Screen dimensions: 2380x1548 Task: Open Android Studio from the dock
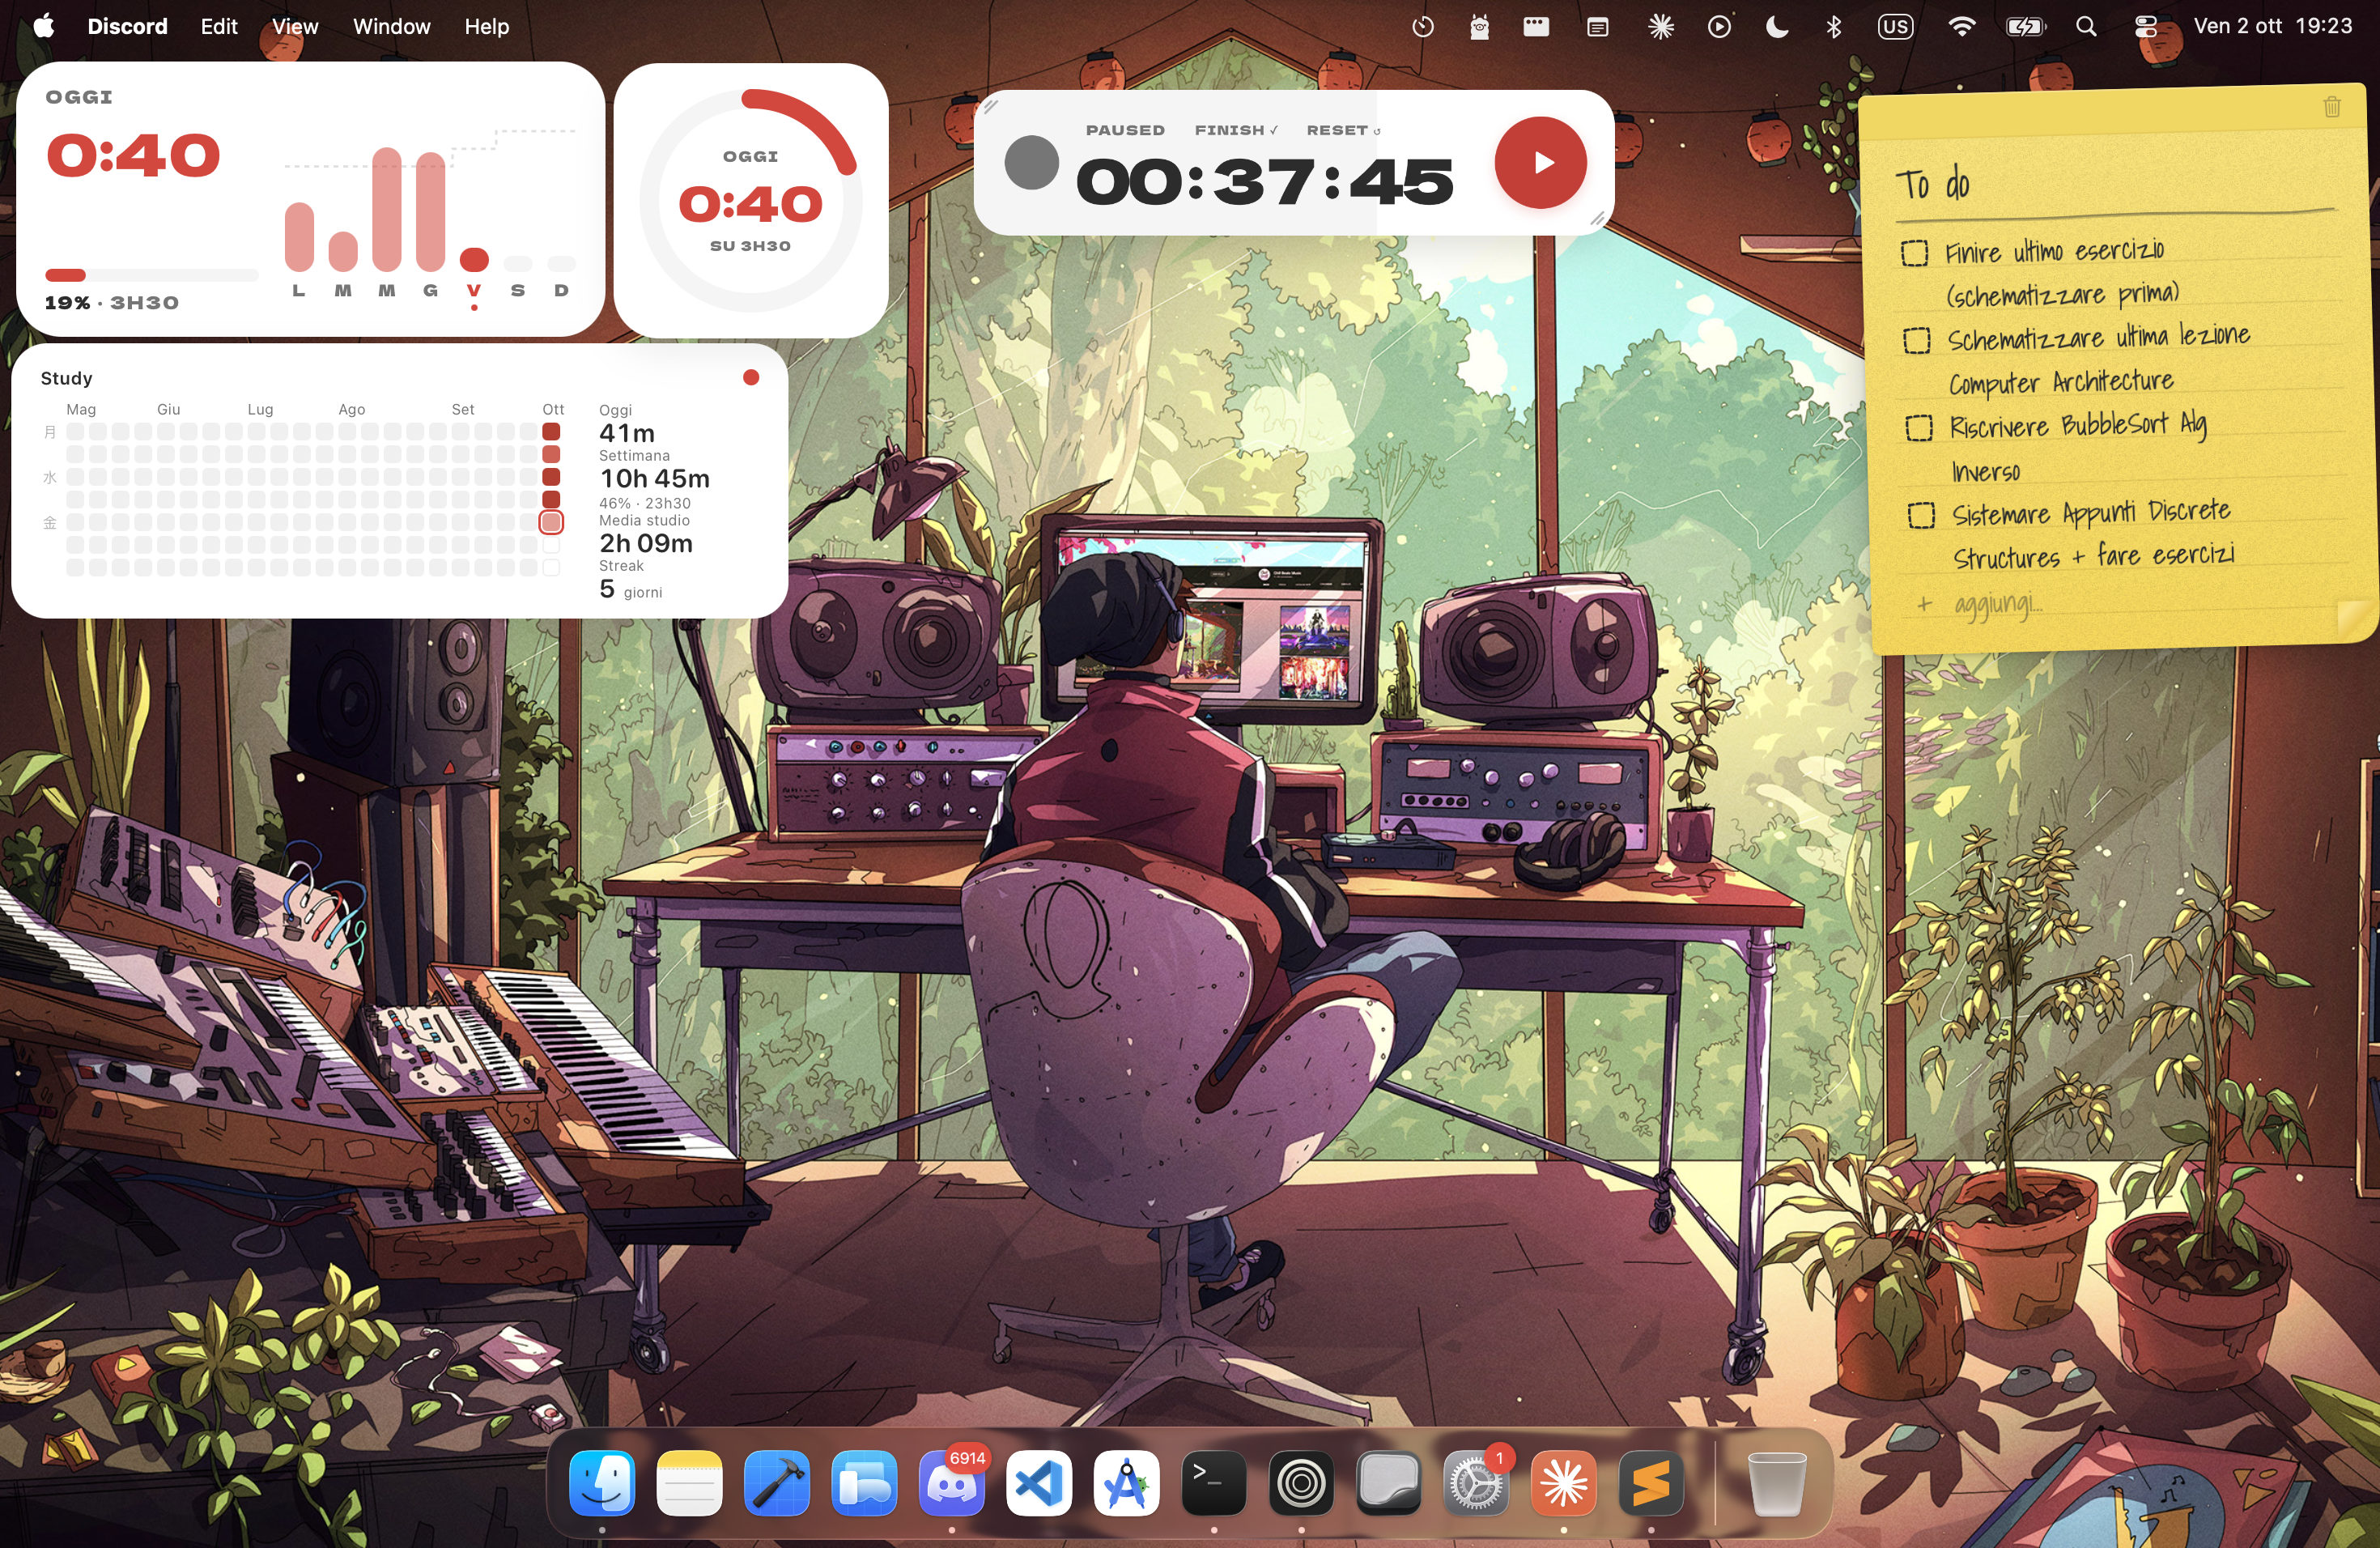point(1126,1483)
